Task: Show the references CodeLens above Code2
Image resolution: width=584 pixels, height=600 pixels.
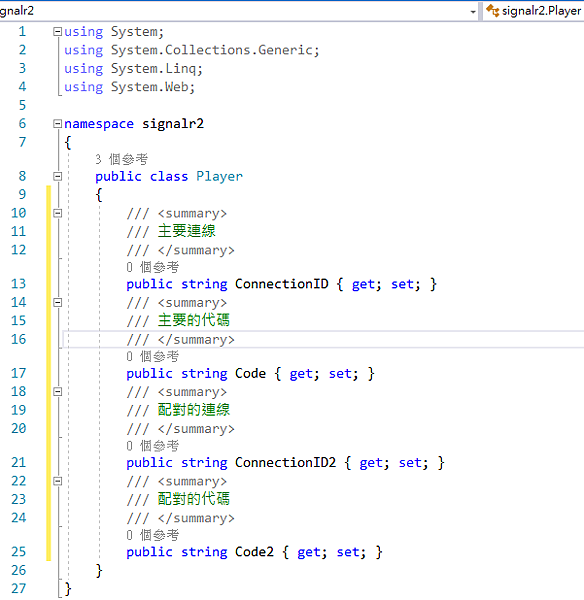Action: [152, 535]
